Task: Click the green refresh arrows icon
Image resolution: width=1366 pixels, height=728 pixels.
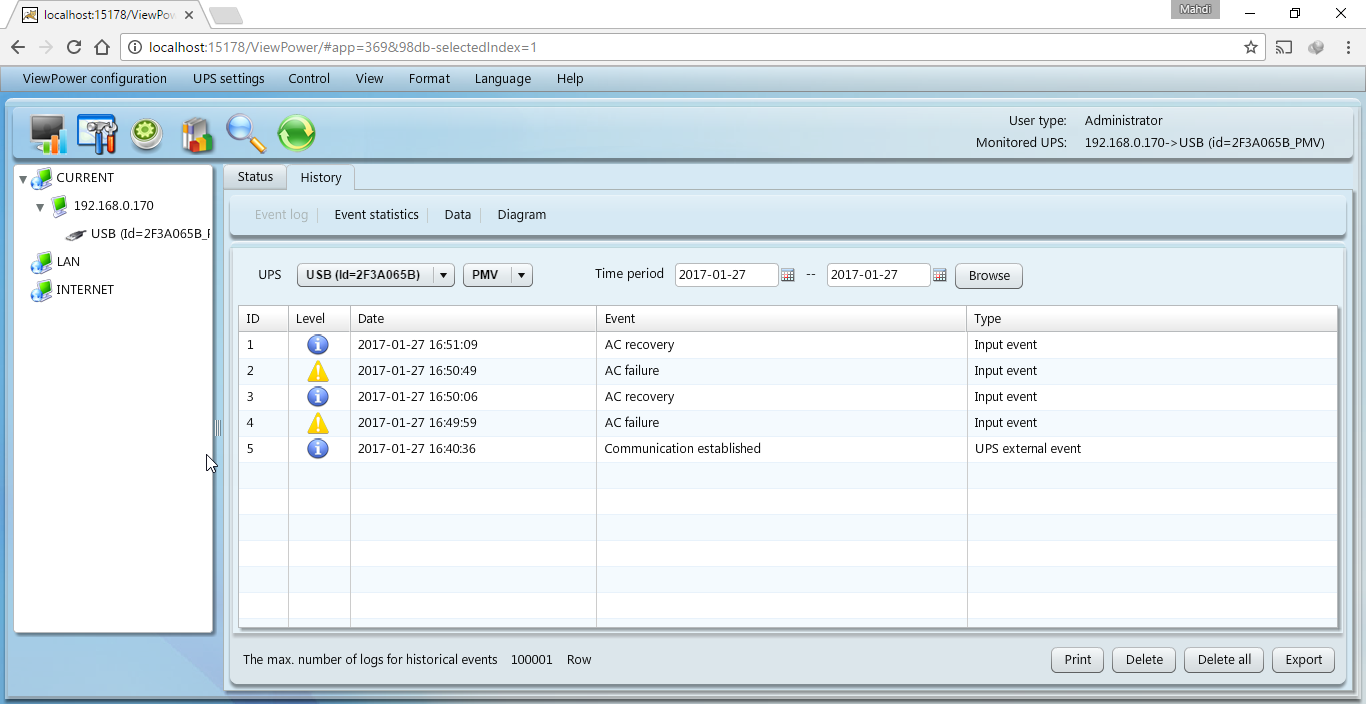Action: coord(296,133)
